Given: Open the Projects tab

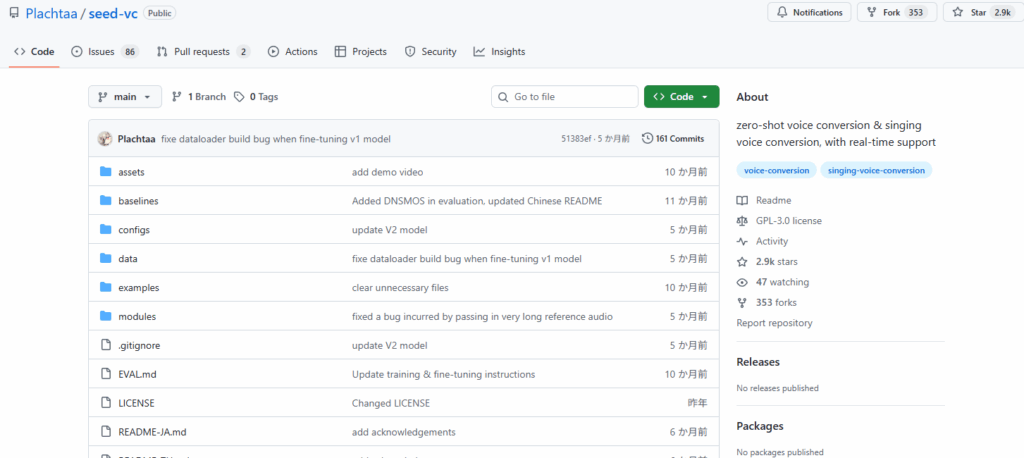Looking at the screenshot, I should [x=360, y=52].
